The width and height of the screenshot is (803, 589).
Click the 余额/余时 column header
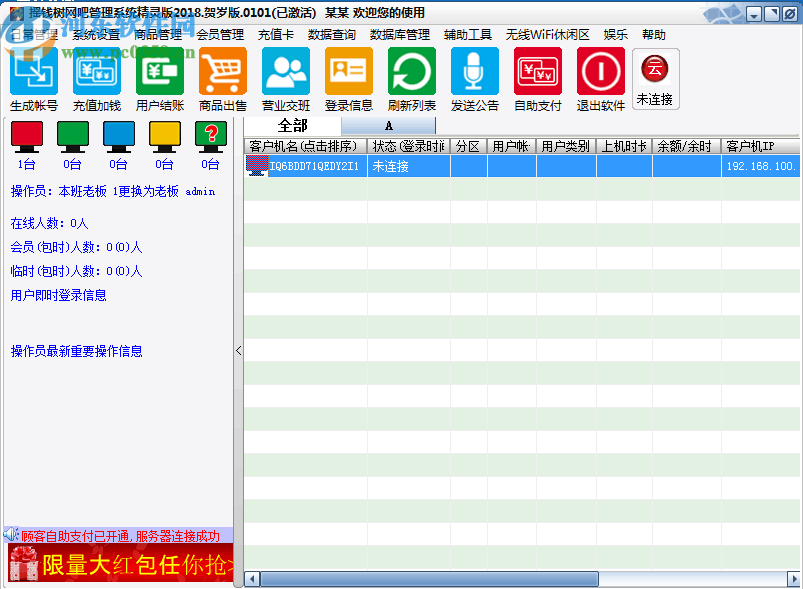coord(687,146)
